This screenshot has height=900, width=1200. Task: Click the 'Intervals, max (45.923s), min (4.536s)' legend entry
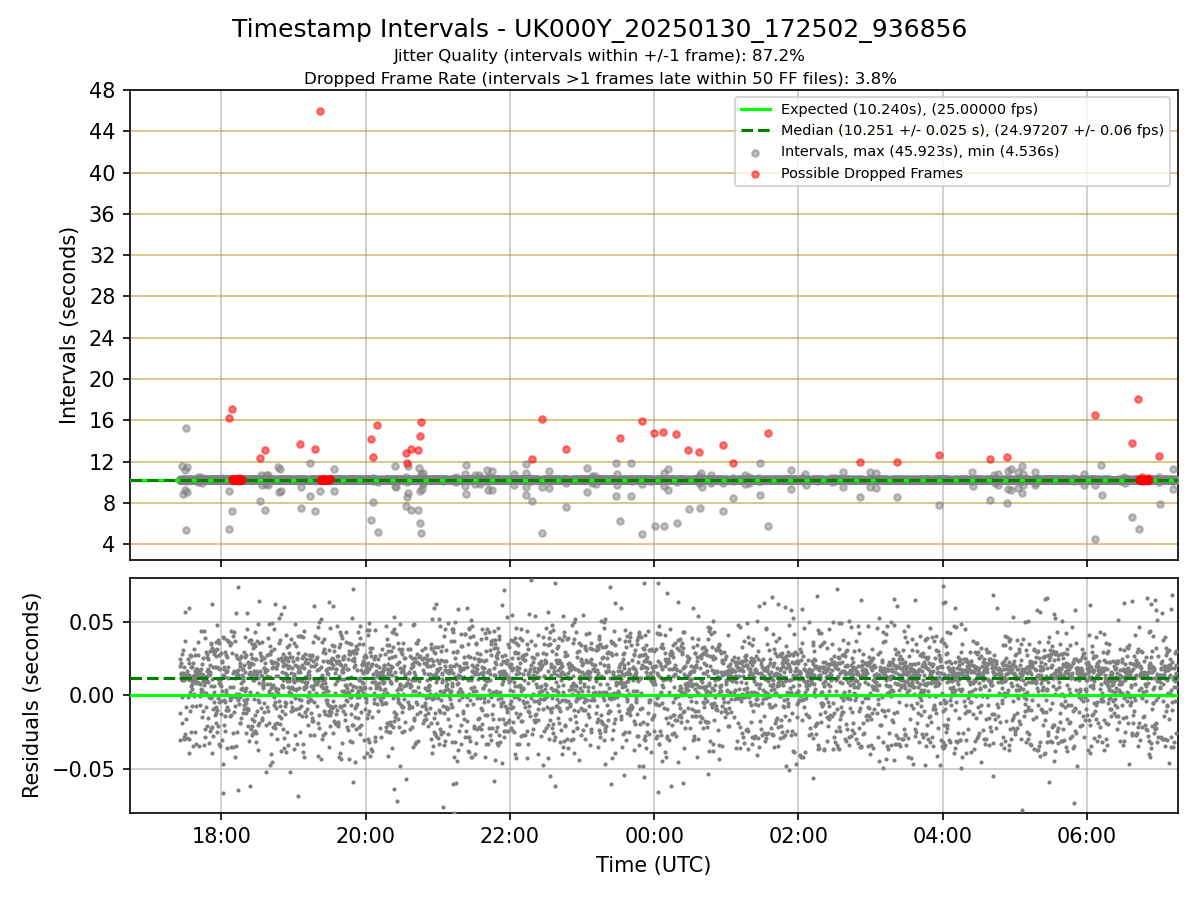pyautogui.click(x=920, y=152)
